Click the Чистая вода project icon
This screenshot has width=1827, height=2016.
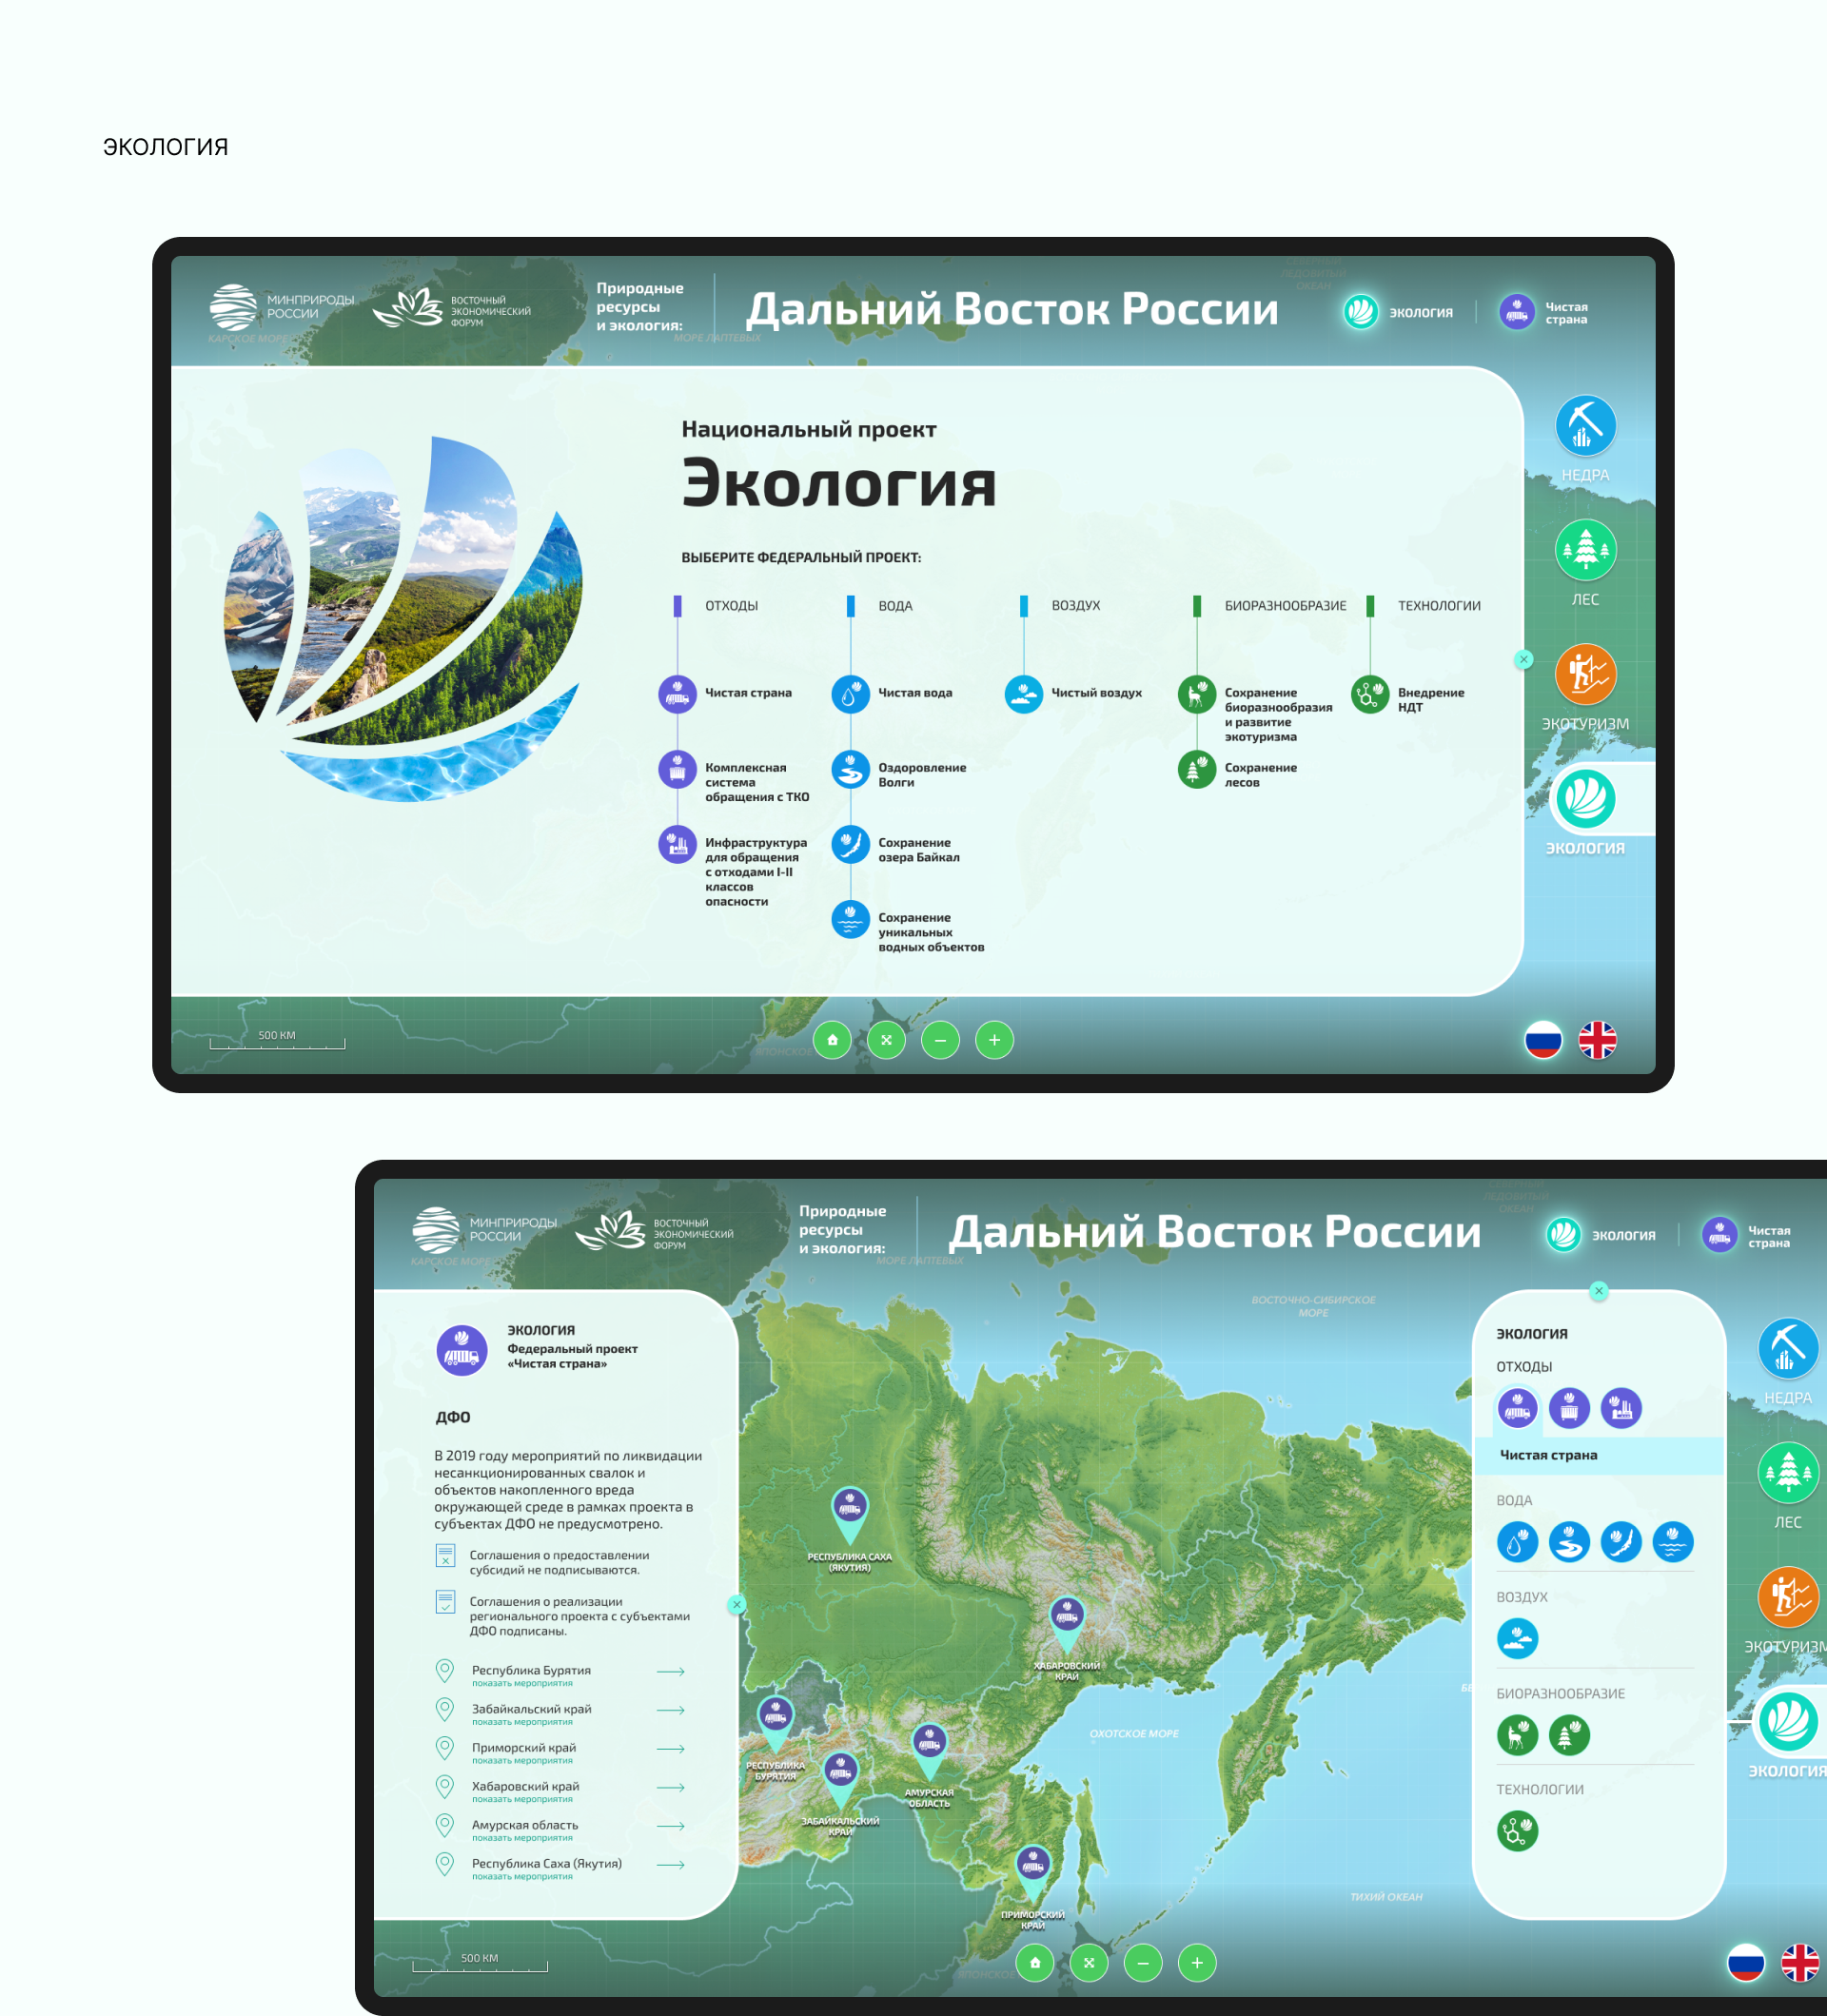click(x=850, y=694)
